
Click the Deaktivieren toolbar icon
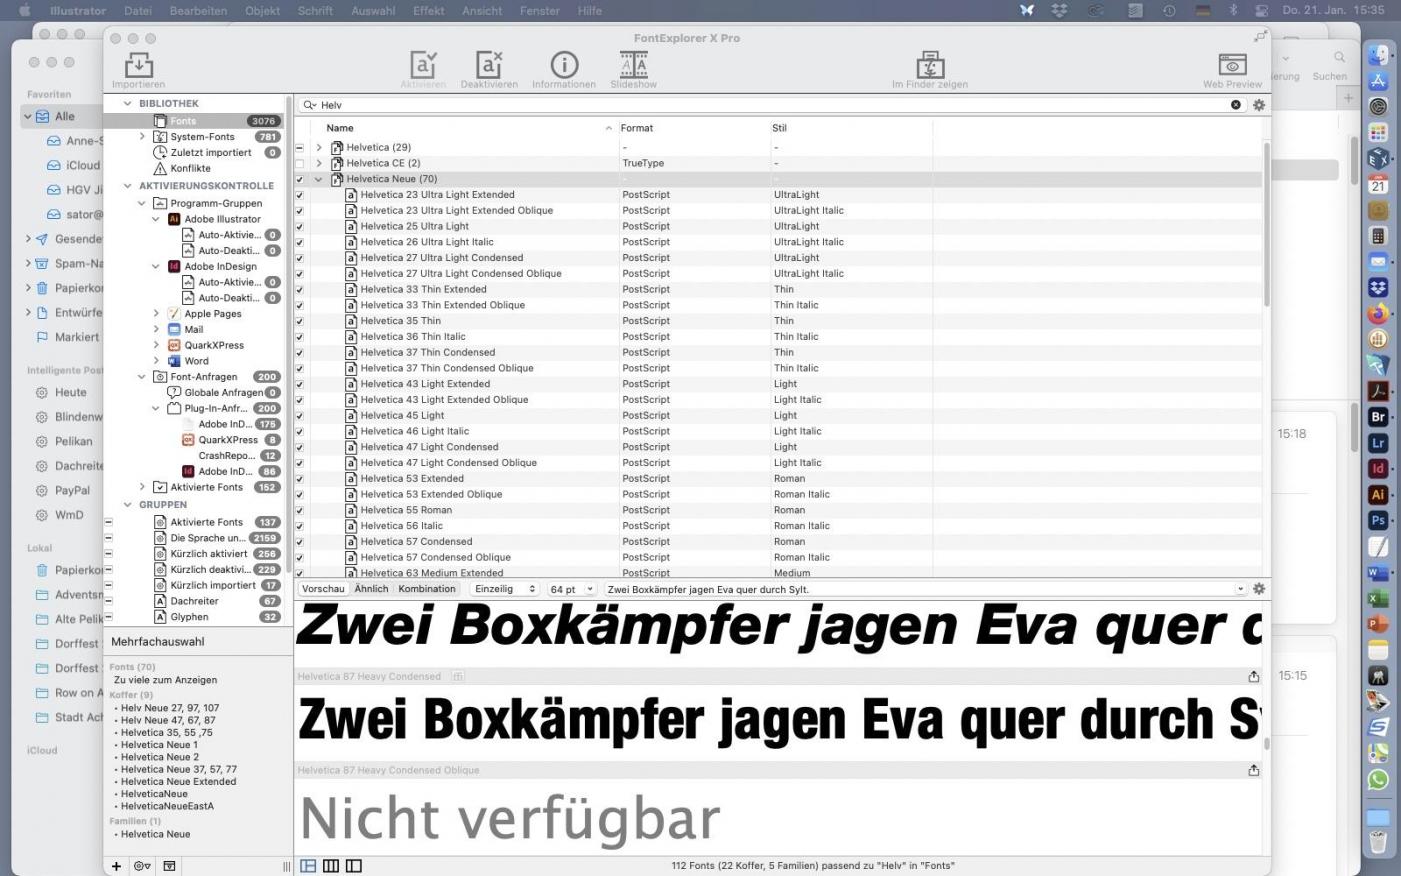pos(489,66)
